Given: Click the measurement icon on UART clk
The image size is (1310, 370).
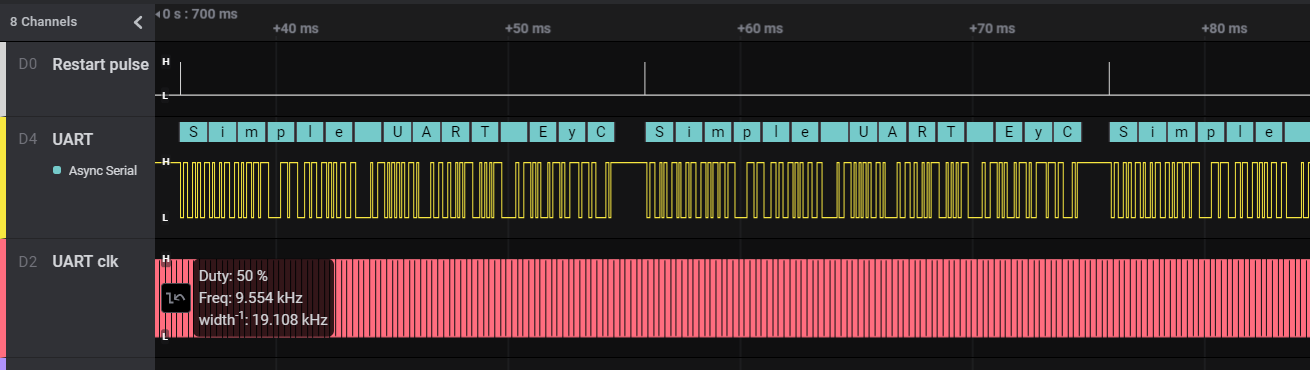Looking at the screenshot, I should (x=176, y=297).
